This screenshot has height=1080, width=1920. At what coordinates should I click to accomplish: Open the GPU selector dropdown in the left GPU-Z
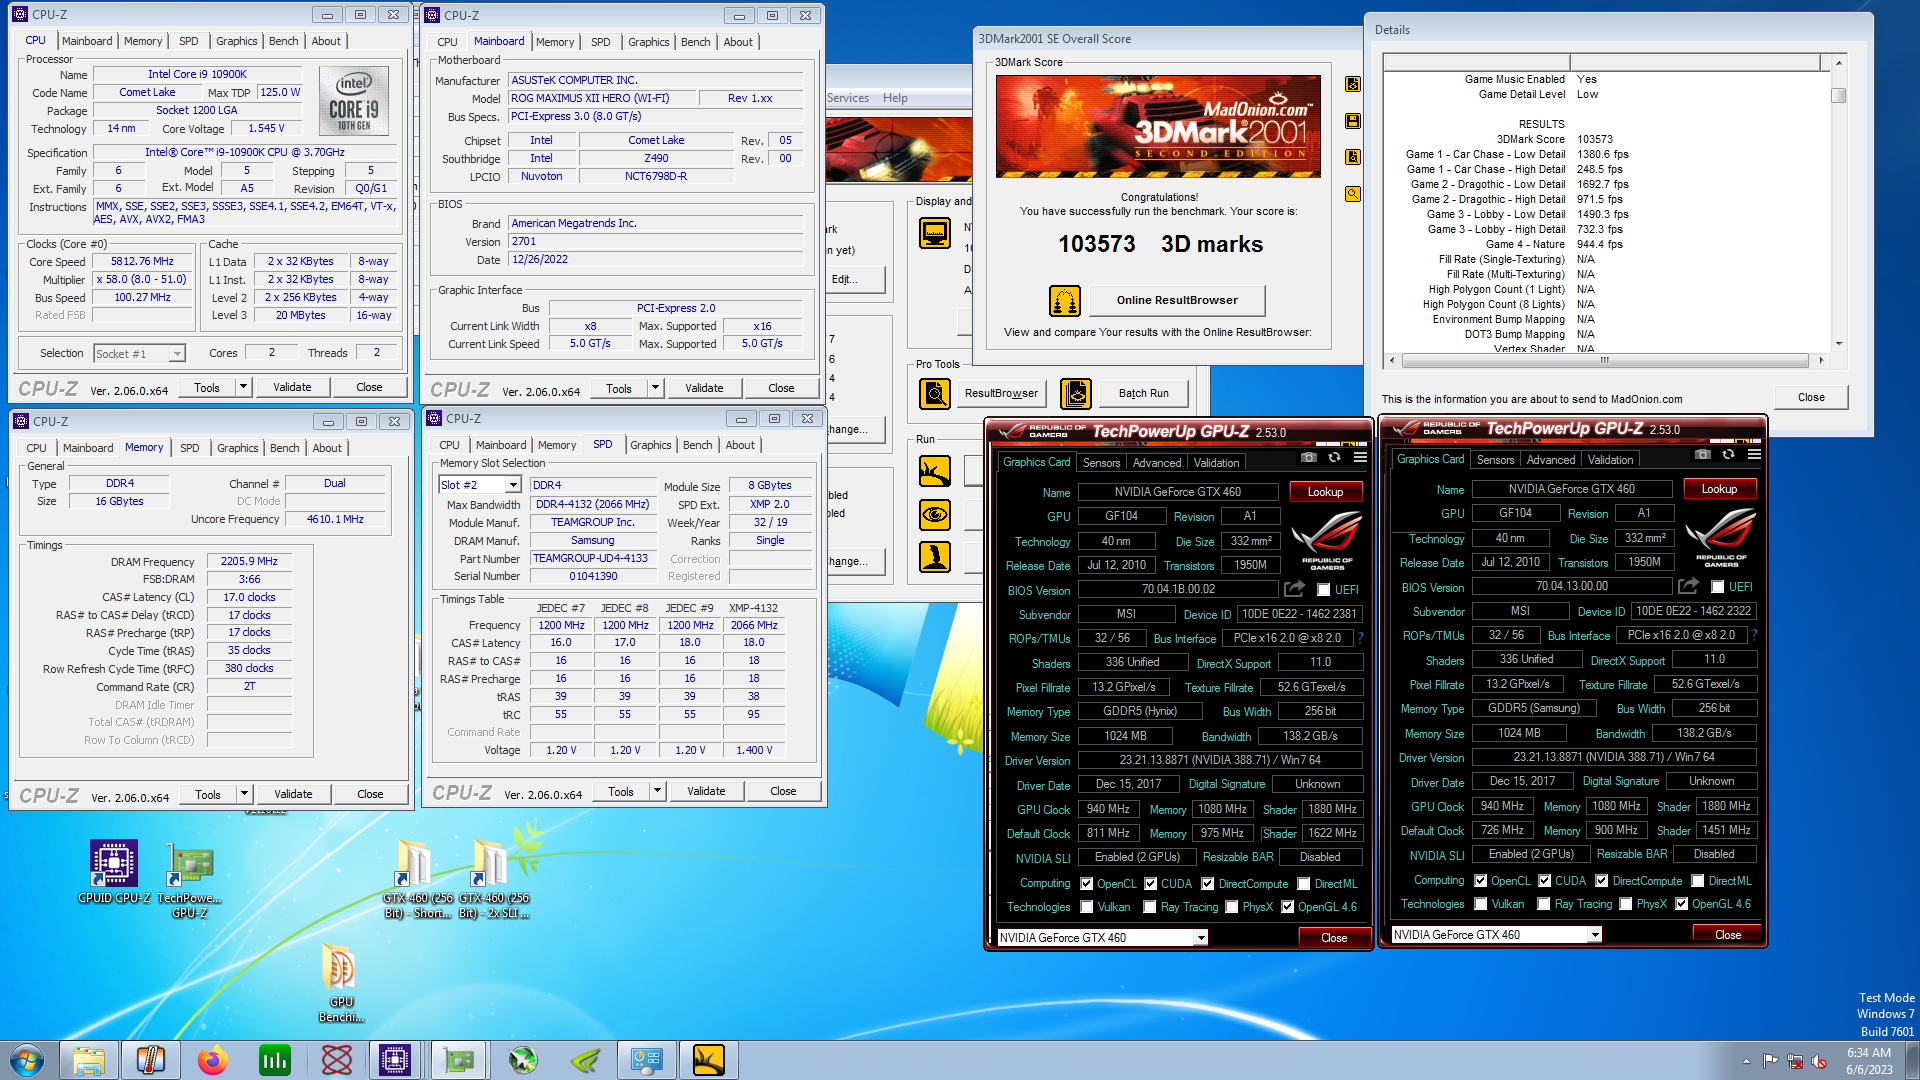[x=1201, y=938]
